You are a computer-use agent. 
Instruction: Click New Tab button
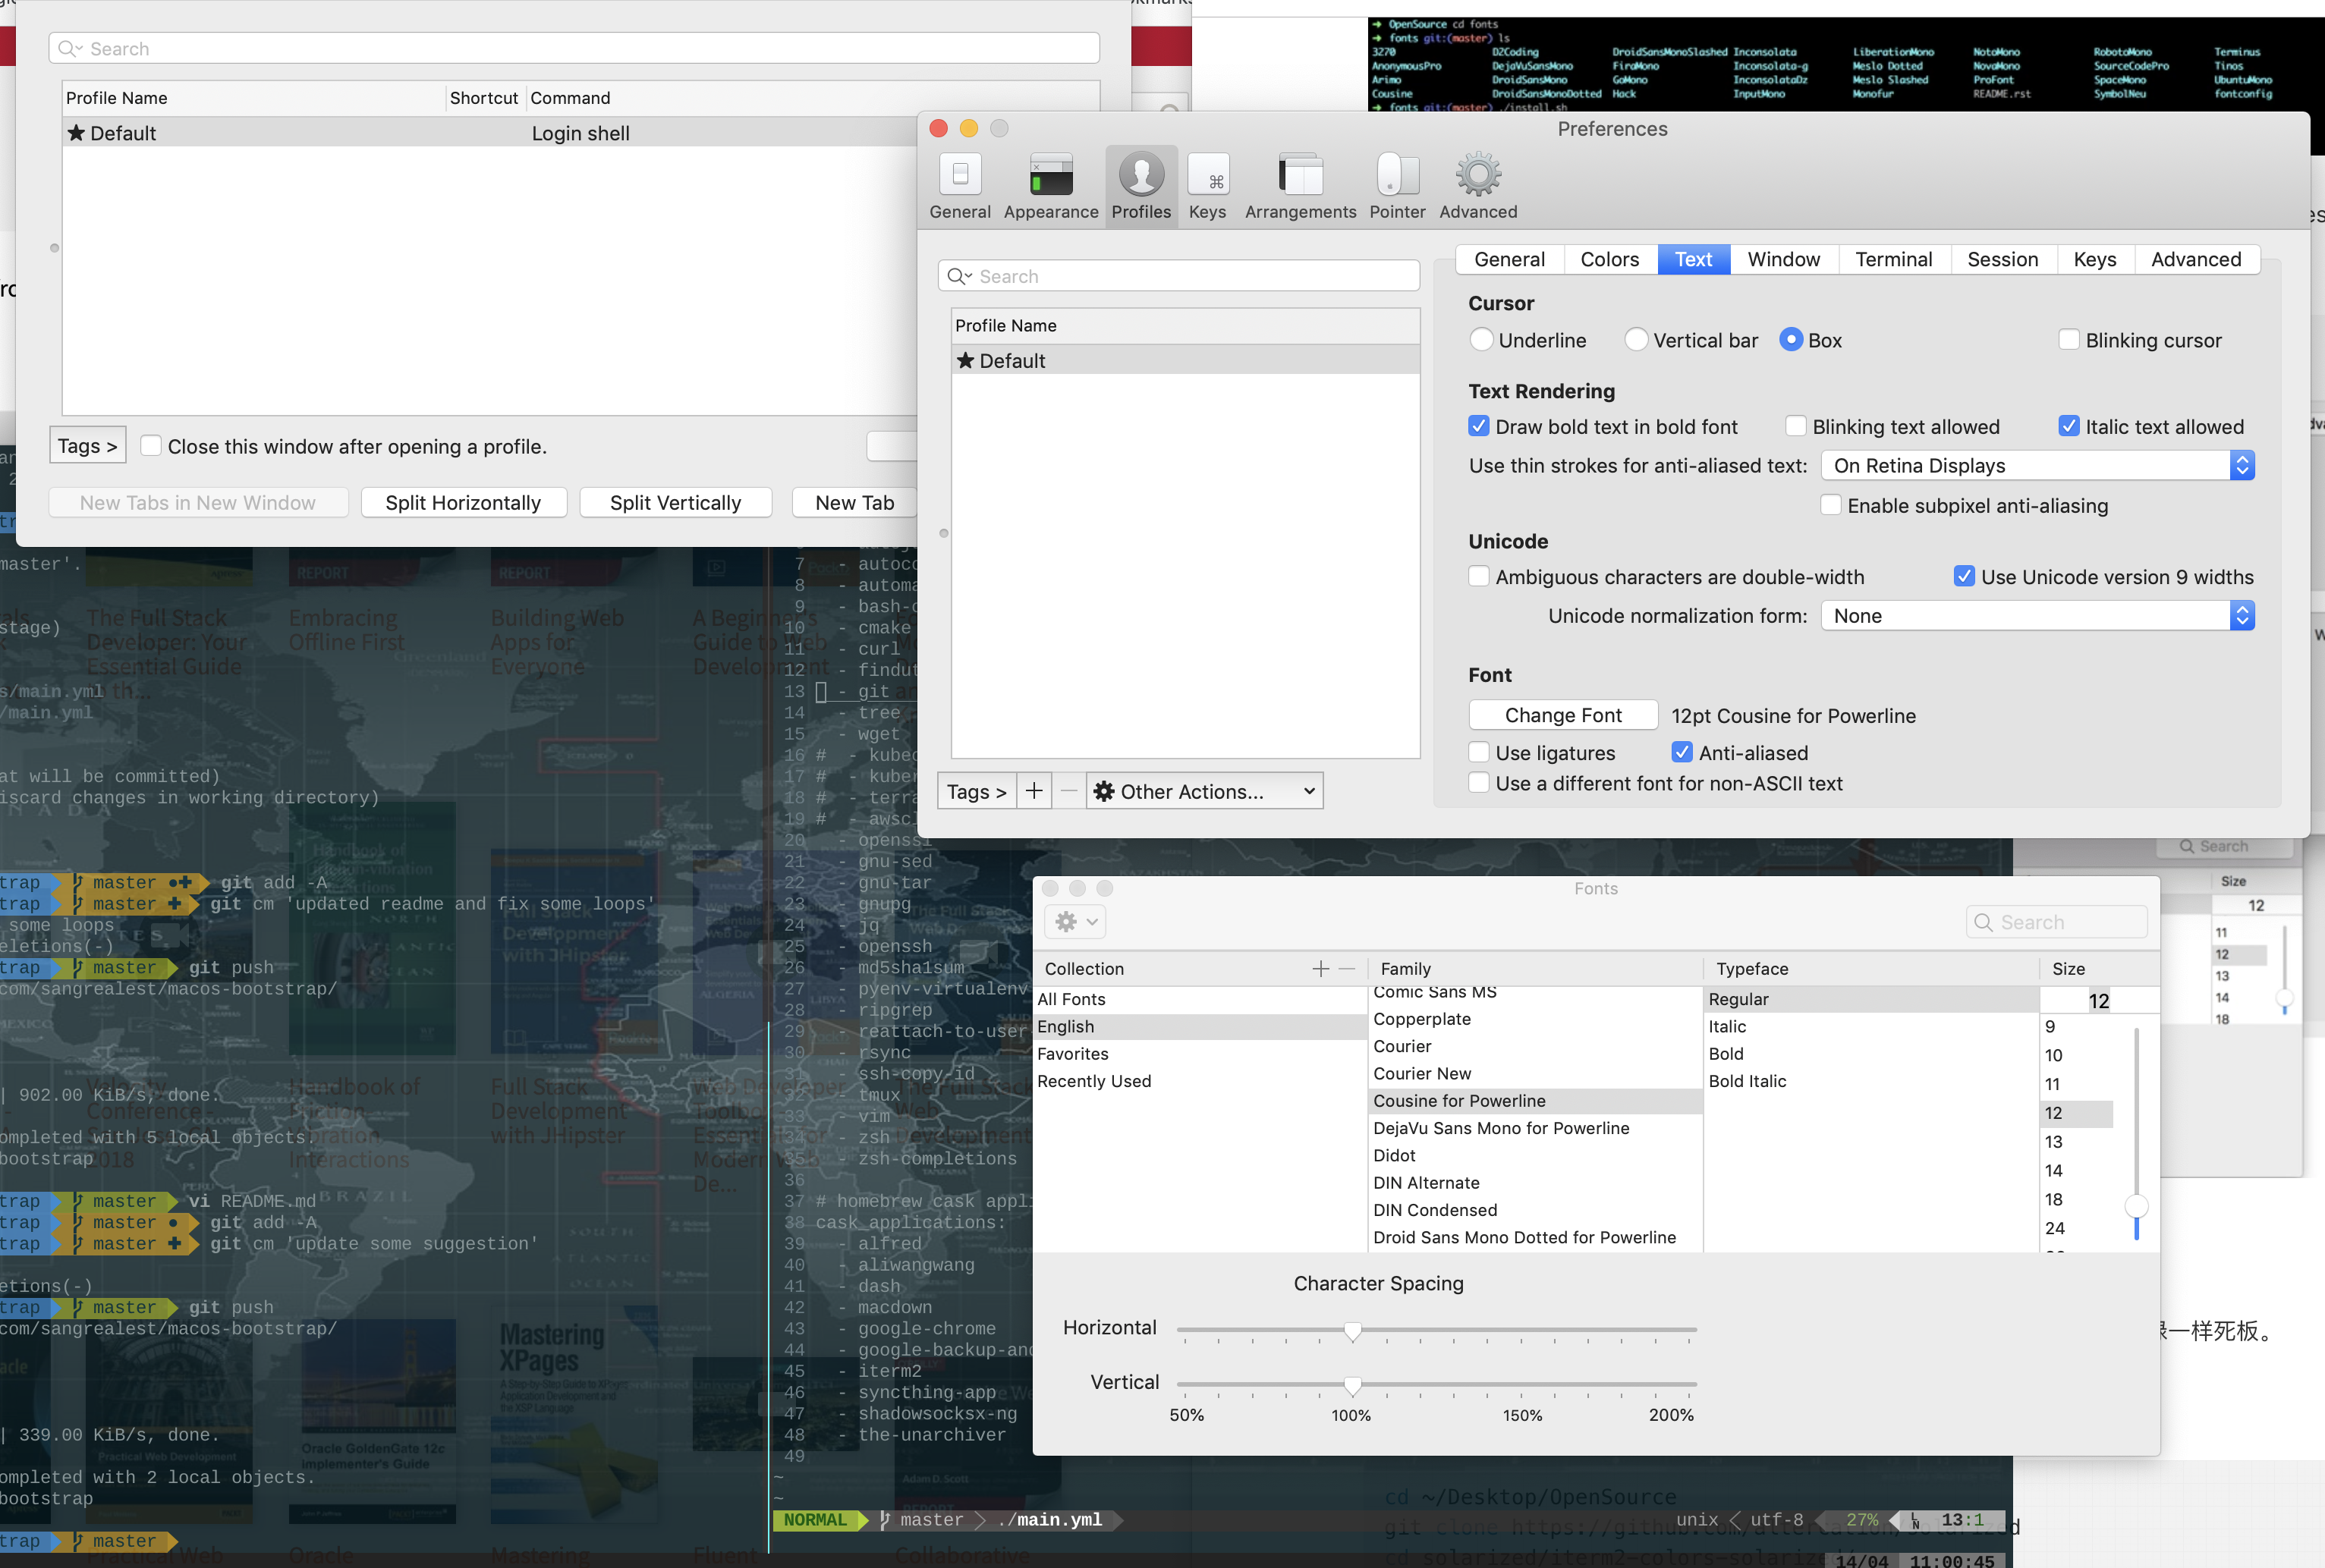pyautogui.click(x=854, y=503)
